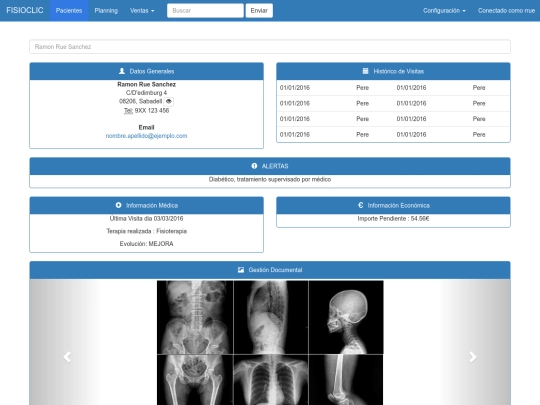This screenshot has width=540, height=405.
Task: Click the calendar icon in Histórico de Visitas
Action: (365, 71)
